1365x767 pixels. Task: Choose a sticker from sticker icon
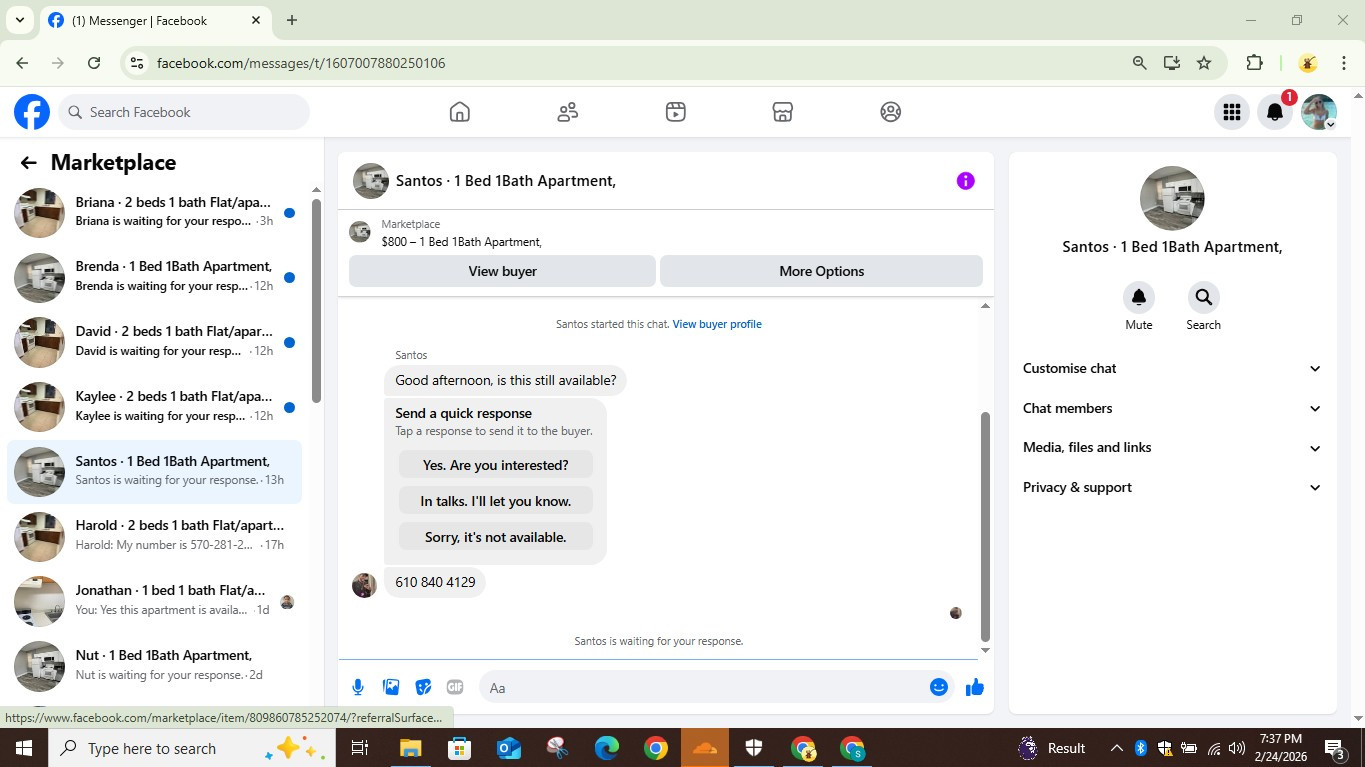(x=423, y=687)
